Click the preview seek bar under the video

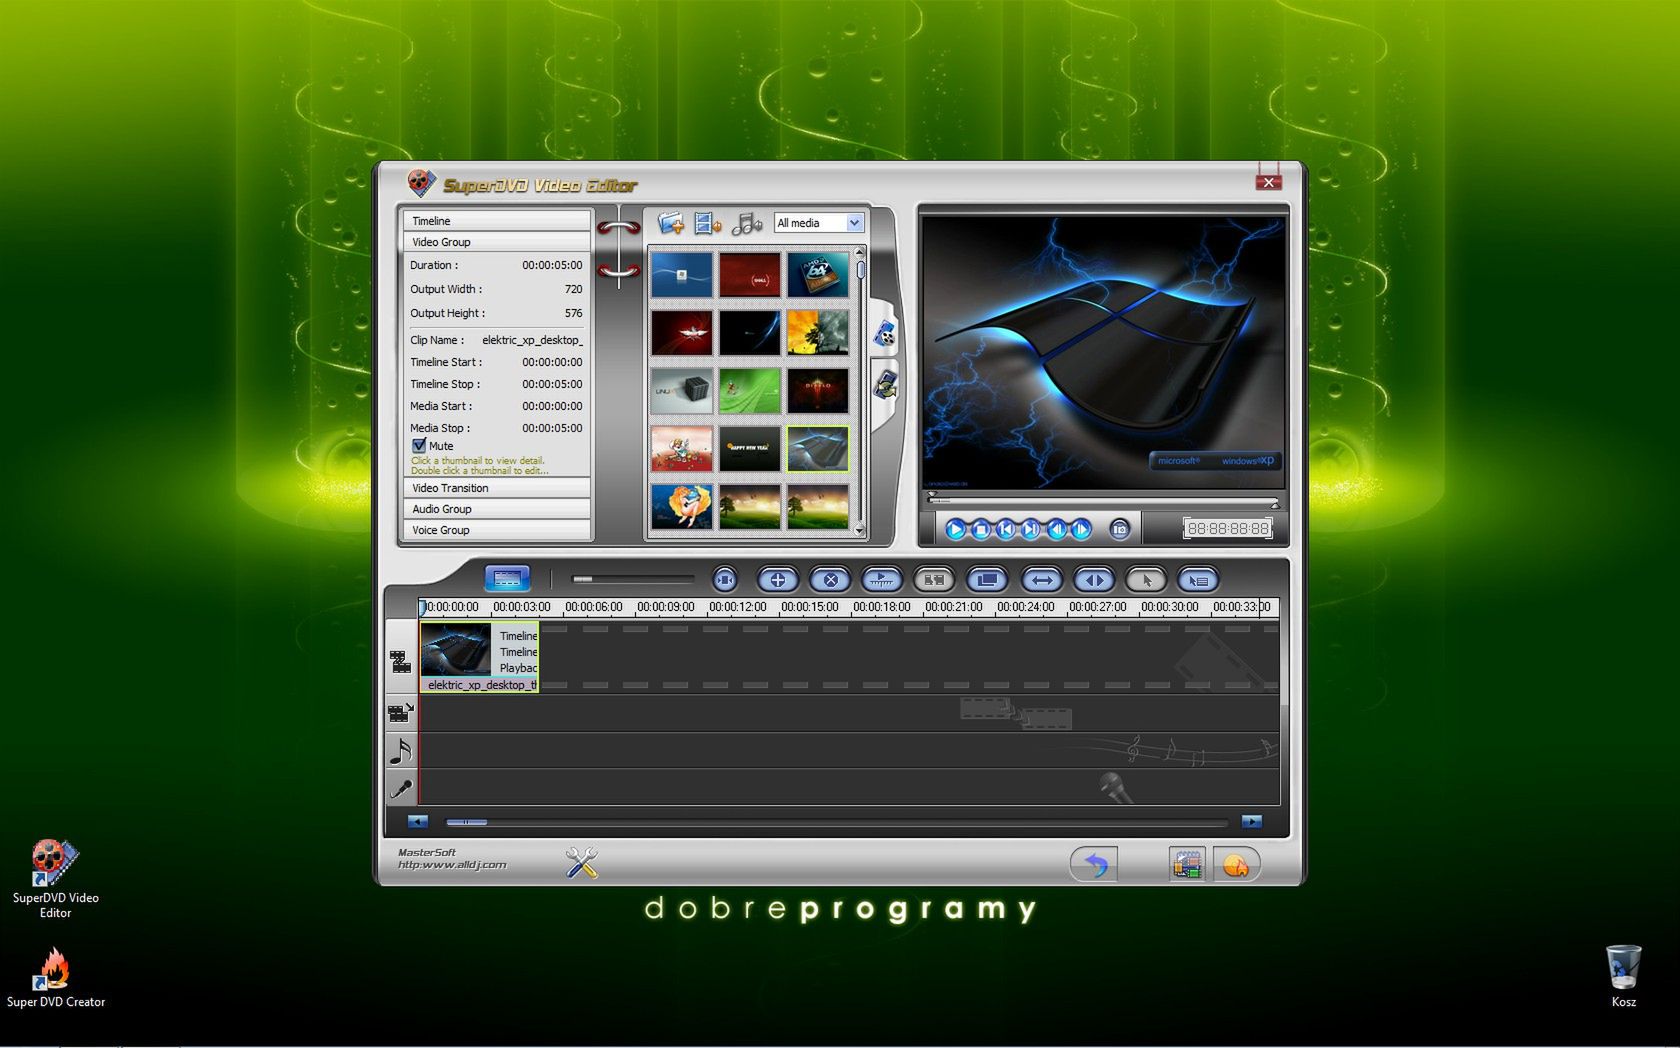1103,500
